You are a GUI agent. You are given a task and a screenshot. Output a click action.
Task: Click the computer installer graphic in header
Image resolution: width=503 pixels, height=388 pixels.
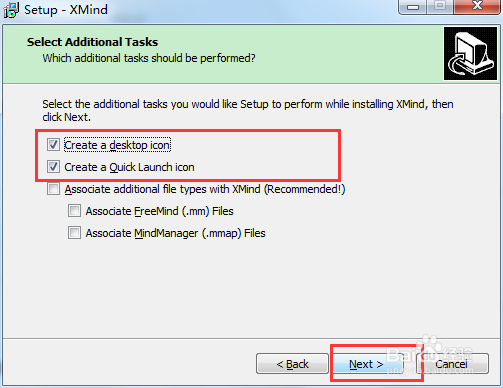470,54
